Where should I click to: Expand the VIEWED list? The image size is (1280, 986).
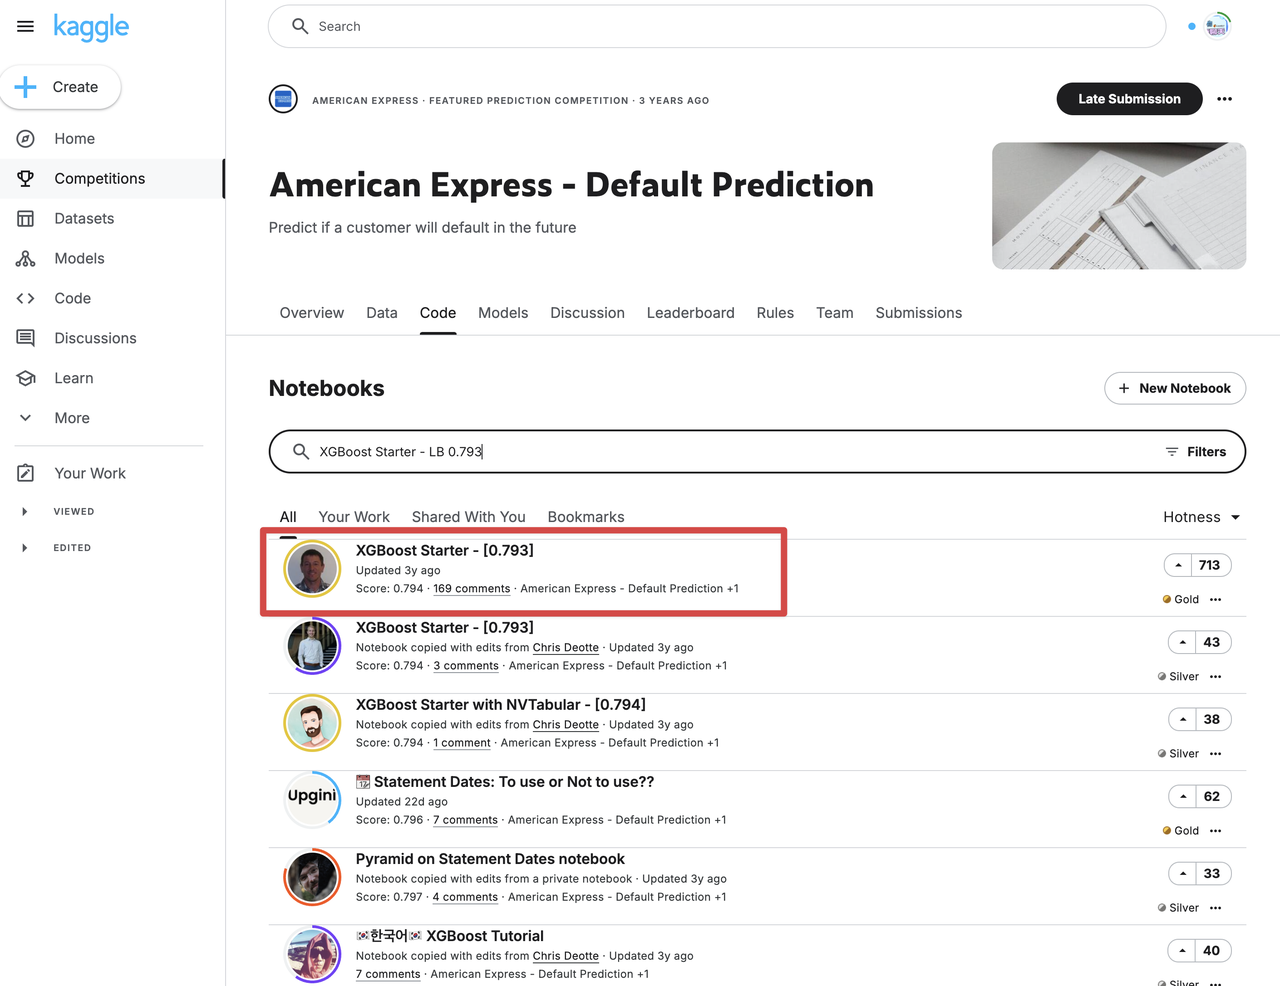tap(25, 512)
